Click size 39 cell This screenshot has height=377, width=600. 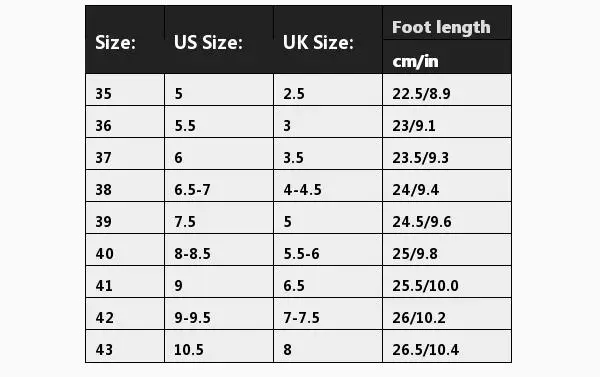click(x=125, y=218)
